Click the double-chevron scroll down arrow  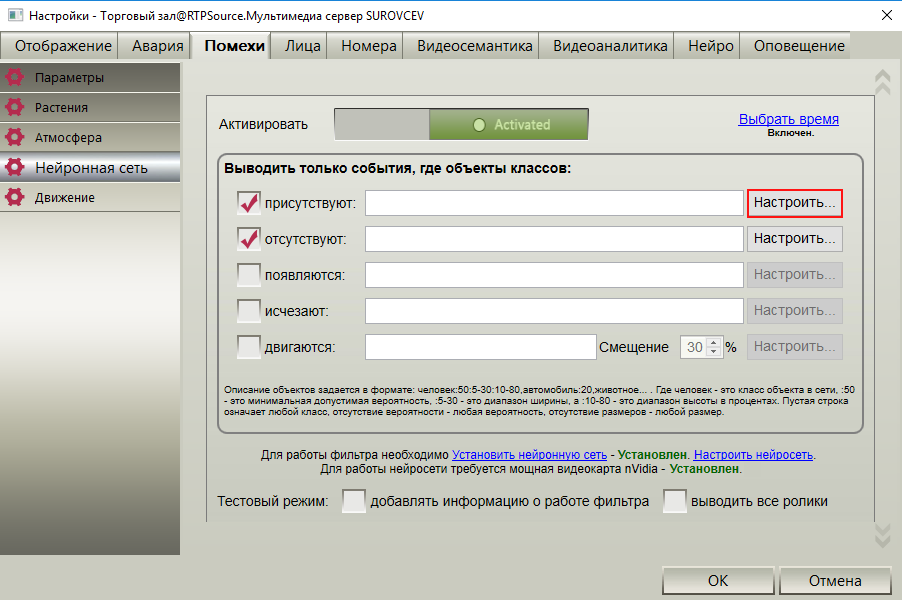pos(882,534)
